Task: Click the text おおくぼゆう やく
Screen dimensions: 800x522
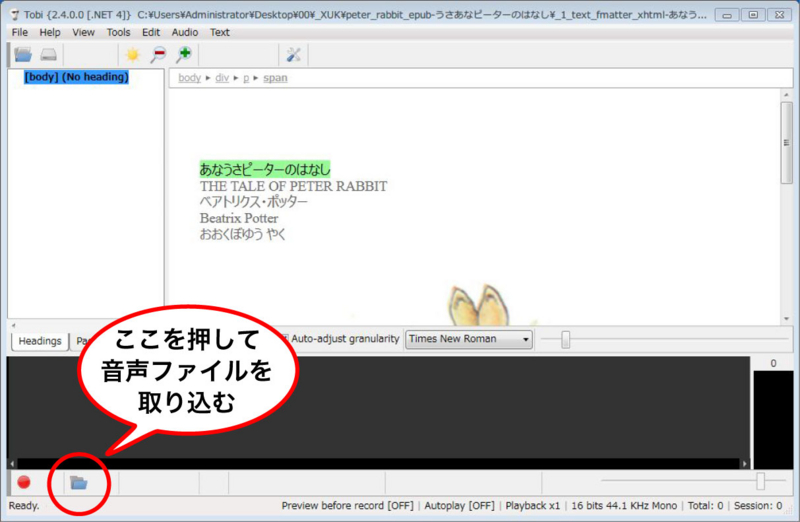Action: pos(242,234)
